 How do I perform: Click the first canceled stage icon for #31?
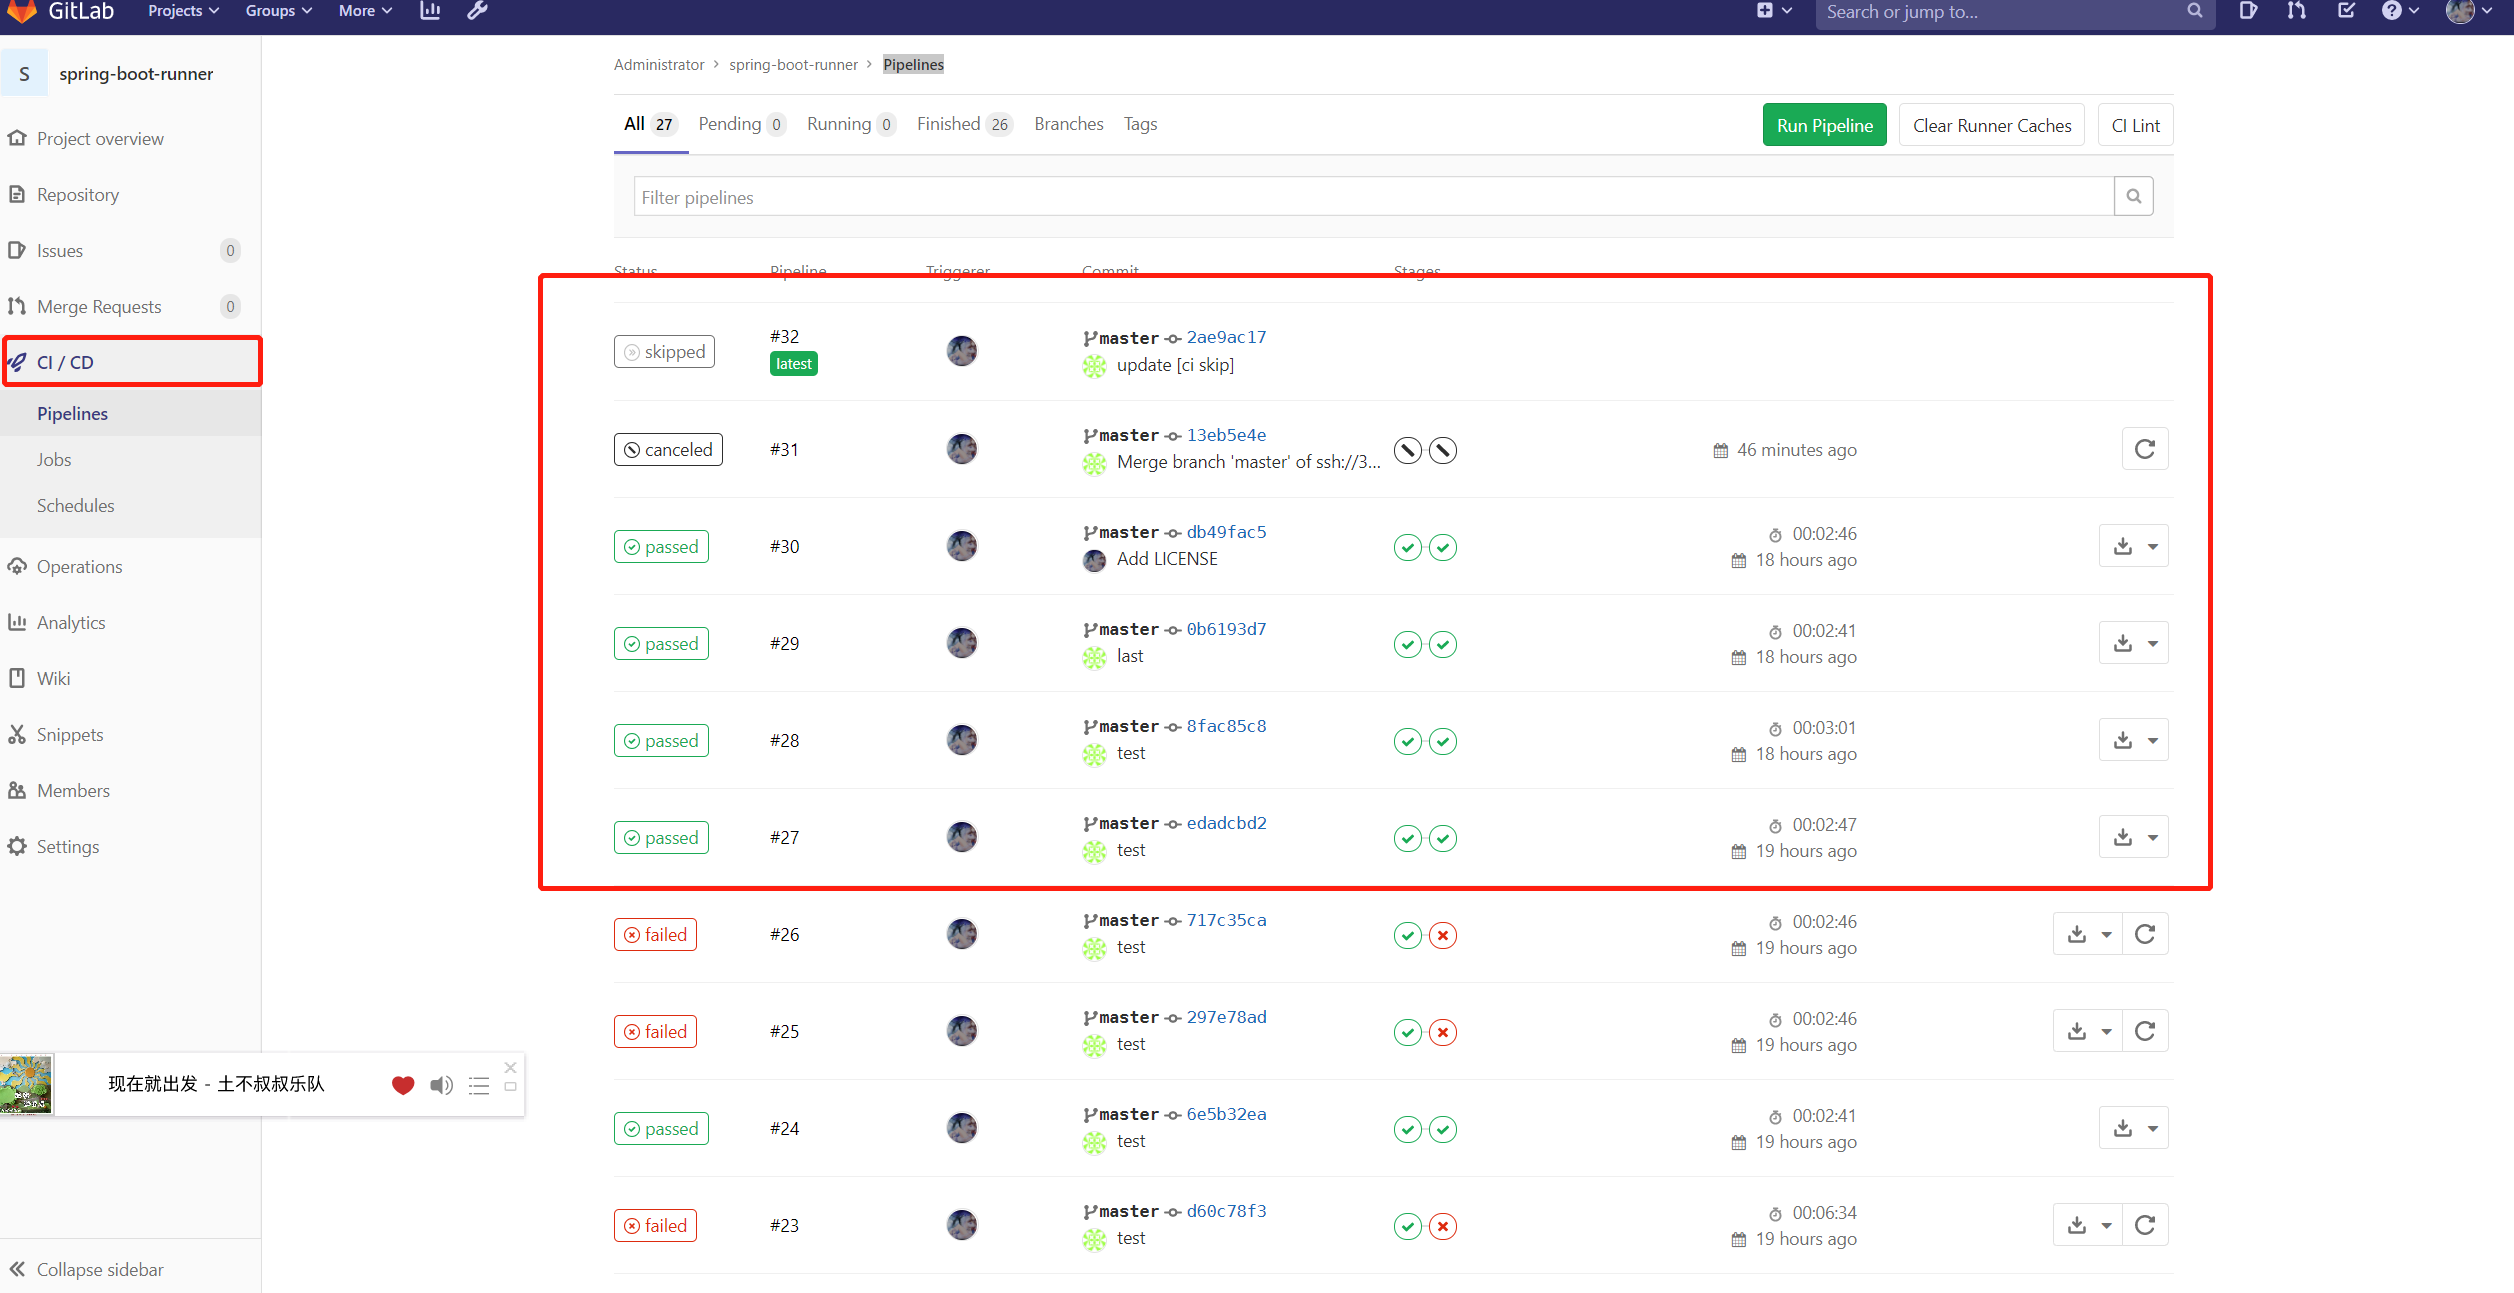click(1407, 450)
